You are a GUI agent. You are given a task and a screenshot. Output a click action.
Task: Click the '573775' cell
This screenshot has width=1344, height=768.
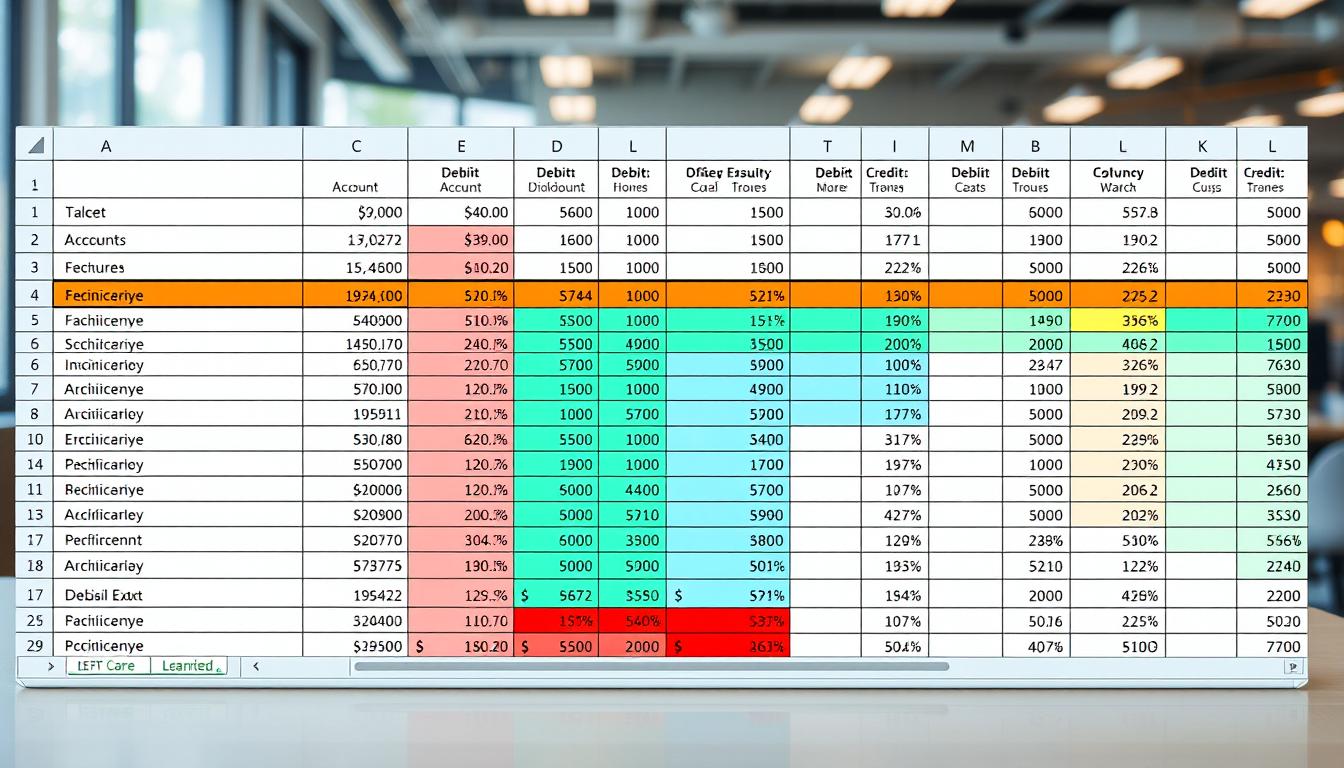pos(356,566)
